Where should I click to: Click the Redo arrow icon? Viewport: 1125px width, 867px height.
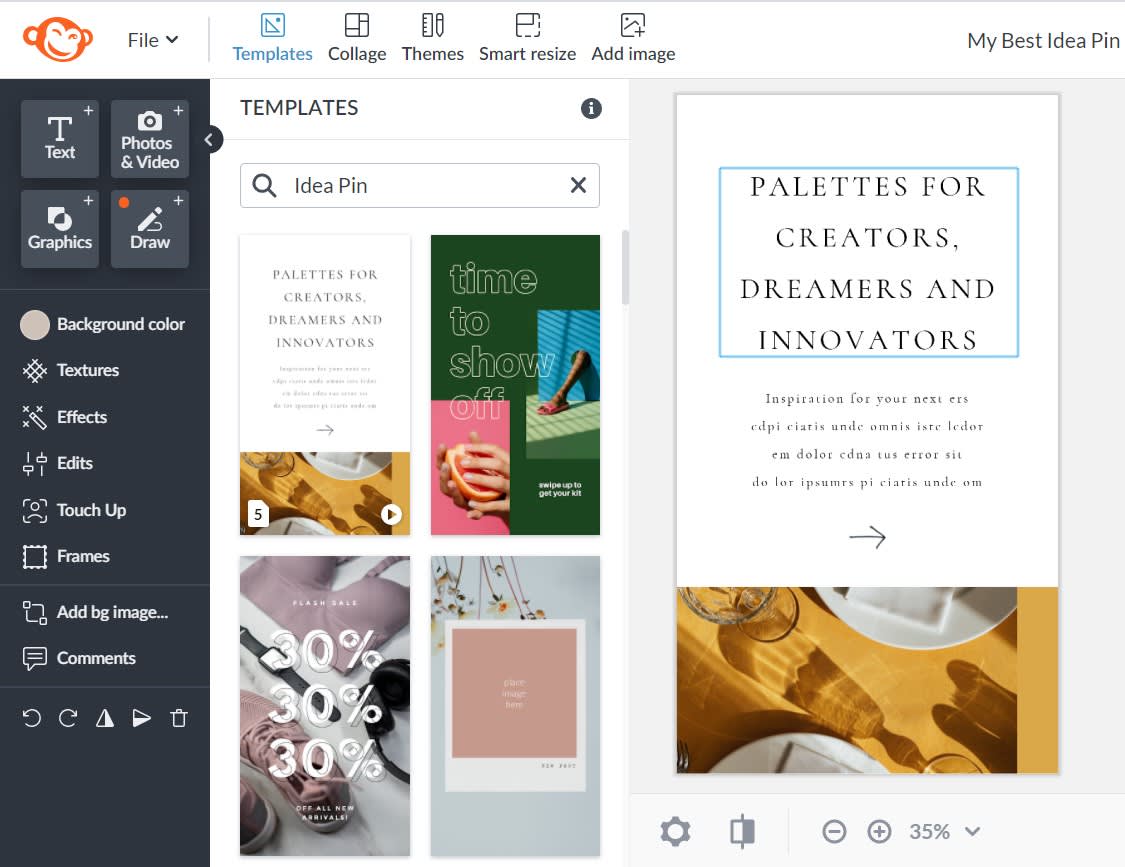(68, 718)
